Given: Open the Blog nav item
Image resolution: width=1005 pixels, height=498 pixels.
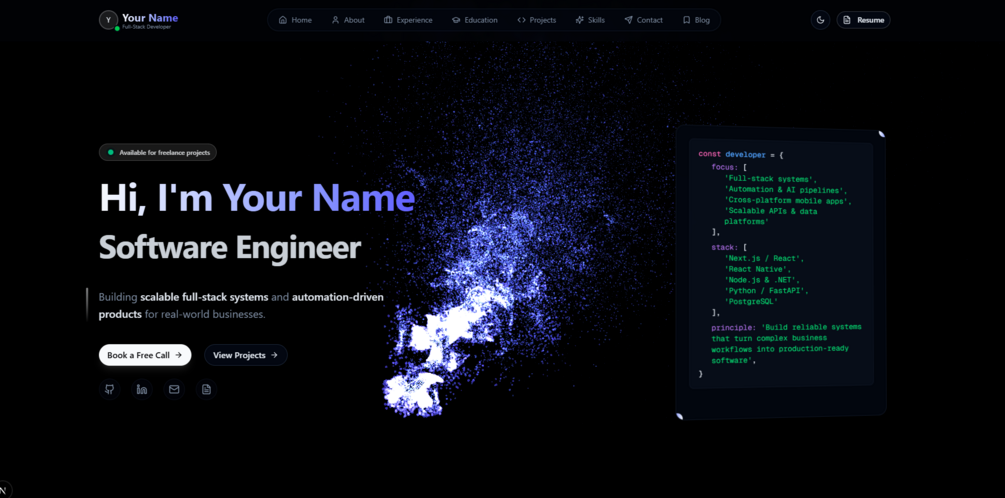Looking at the screenshot, I should pos(696,20).
